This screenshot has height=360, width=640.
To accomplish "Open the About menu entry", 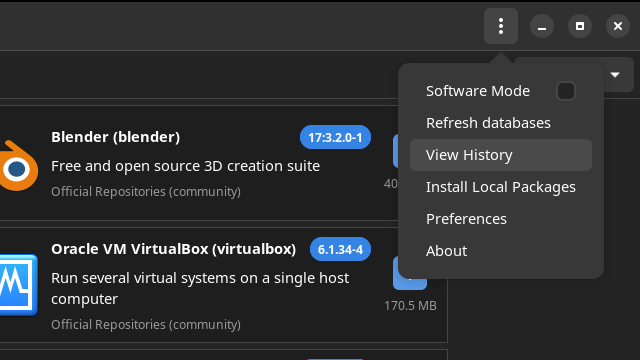I will pos(501,251).
